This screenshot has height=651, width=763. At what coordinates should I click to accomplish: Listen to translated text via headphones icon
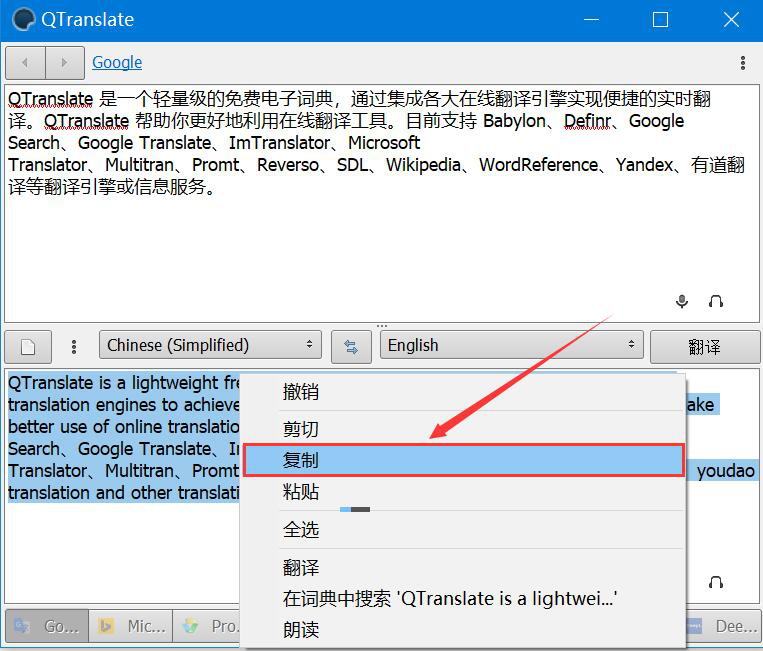pyautogui.click(x=715, y=582)
